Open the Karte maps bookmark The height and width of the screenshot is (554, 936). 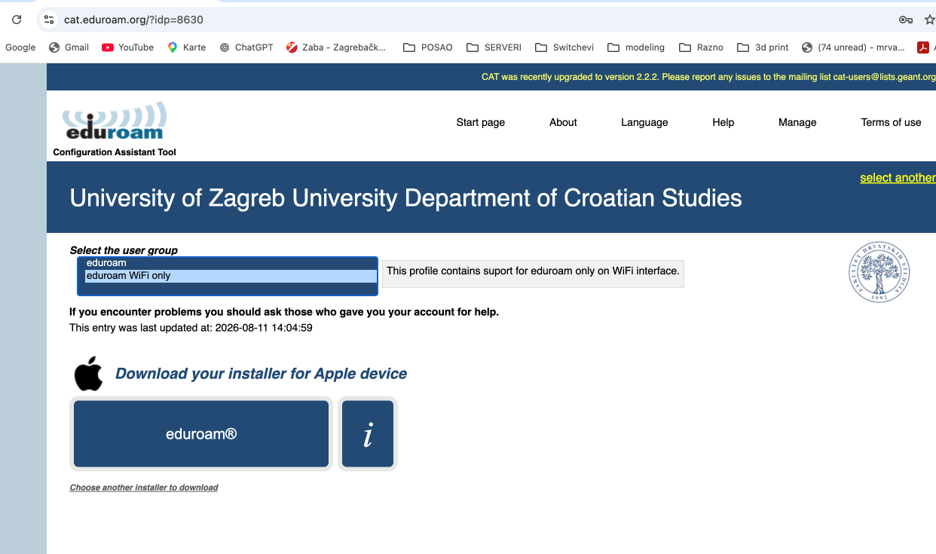tap(186, 47)
